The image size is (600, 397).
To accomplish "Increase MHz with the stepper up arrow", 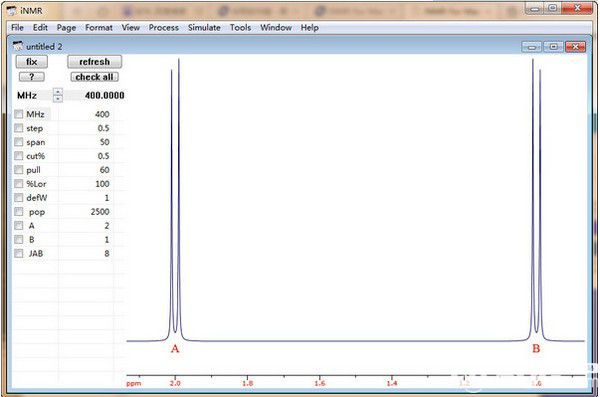I will pyautogui.click(x=58, y=92).
